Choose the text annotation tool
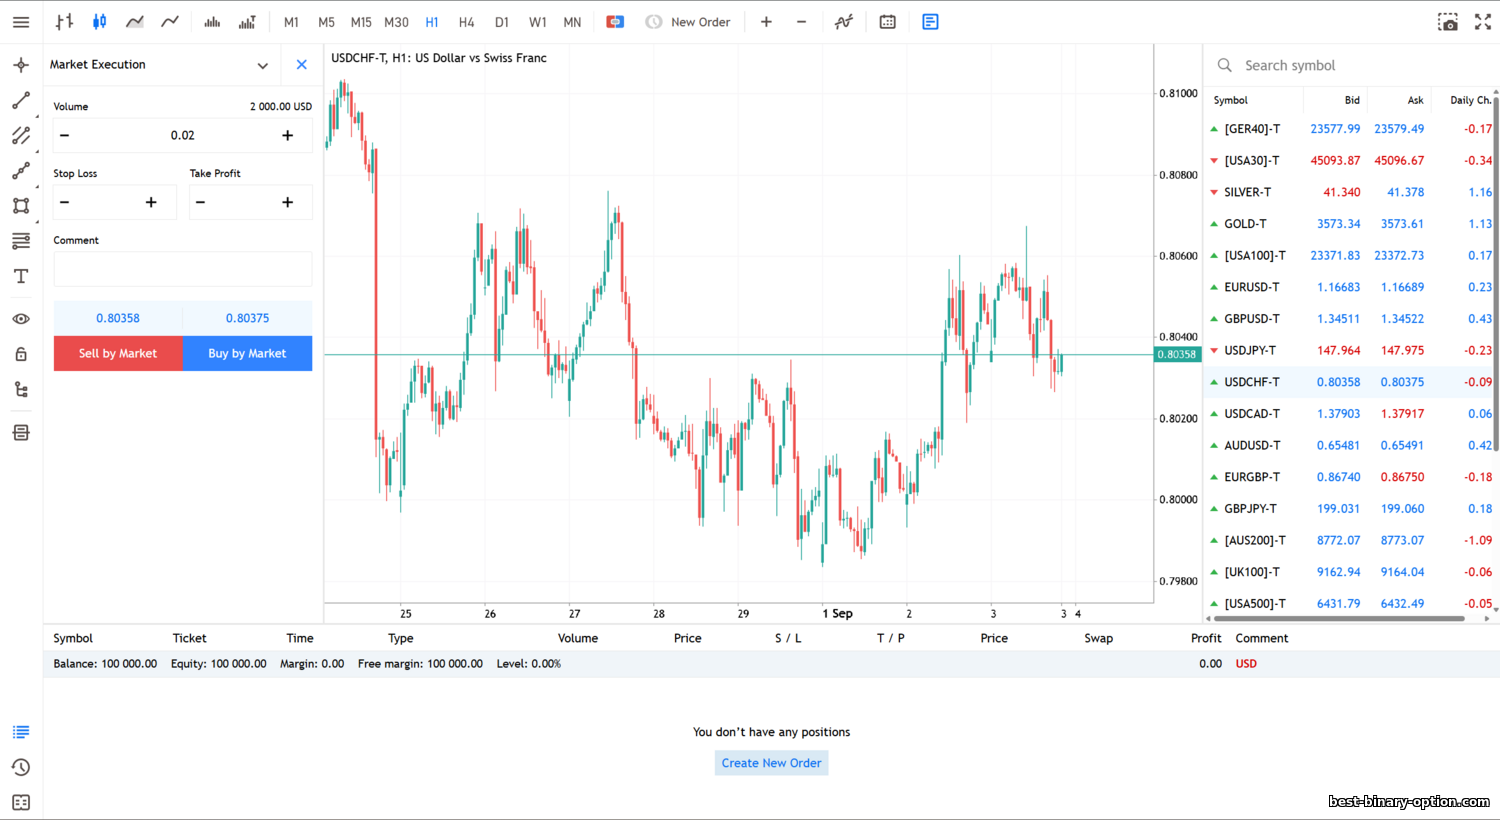The width and height of the screenshot is (1500, 820). tap(21, 276)
